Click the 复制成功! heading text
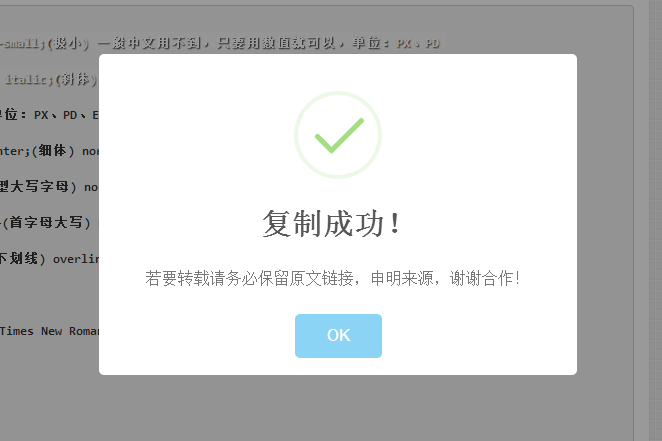 (x=331, y=224)
